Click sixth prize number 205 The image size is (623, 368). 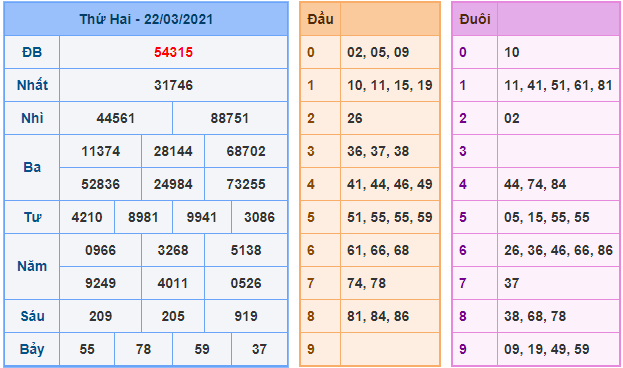[x=173, y=316]
